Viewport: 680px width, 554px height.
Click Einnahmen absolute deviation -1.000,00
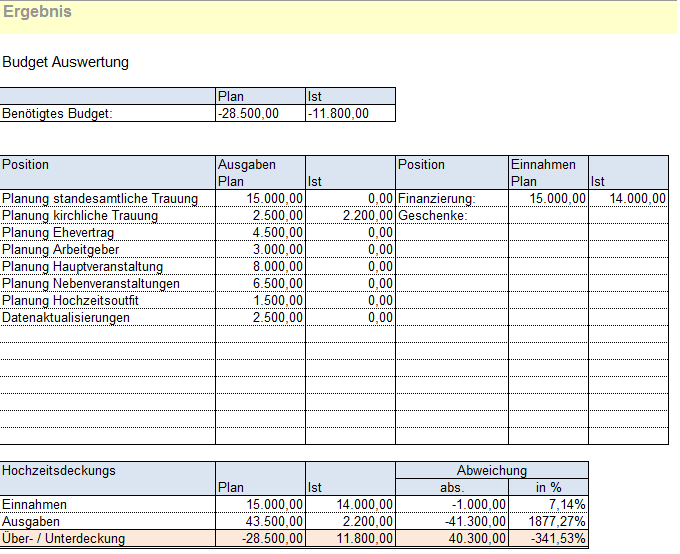451,505
